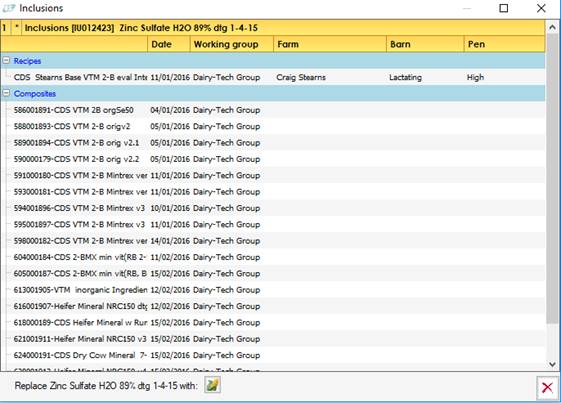The height and width of the screenshot is (403, 561).
Task: Select 590000179-CDS VTM 2-B orig v2.2 row
Action: (x=274, y=159)
